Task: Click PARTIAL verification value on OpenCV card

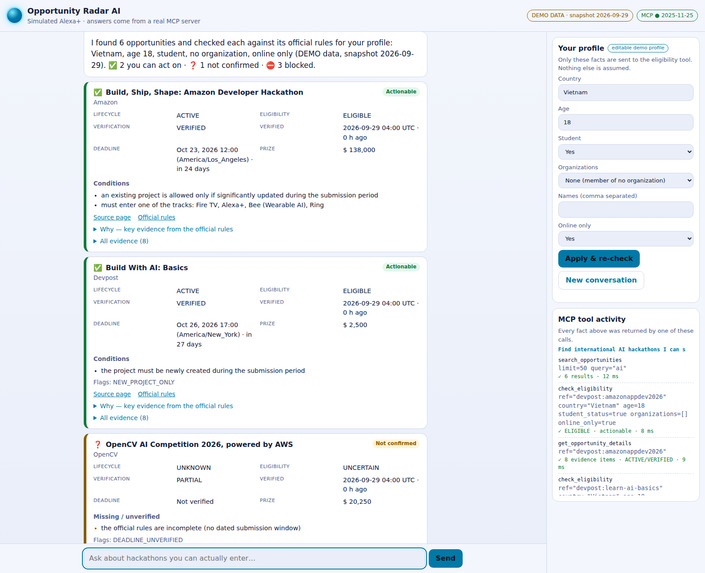Action: coord(189,480)
